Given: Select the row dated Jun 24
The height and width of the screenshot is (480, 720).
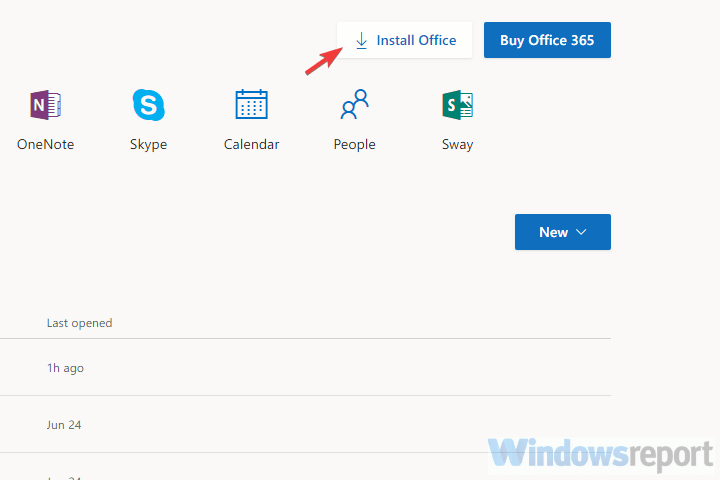Looking at the screenshot, I should (x=305, y=424).
